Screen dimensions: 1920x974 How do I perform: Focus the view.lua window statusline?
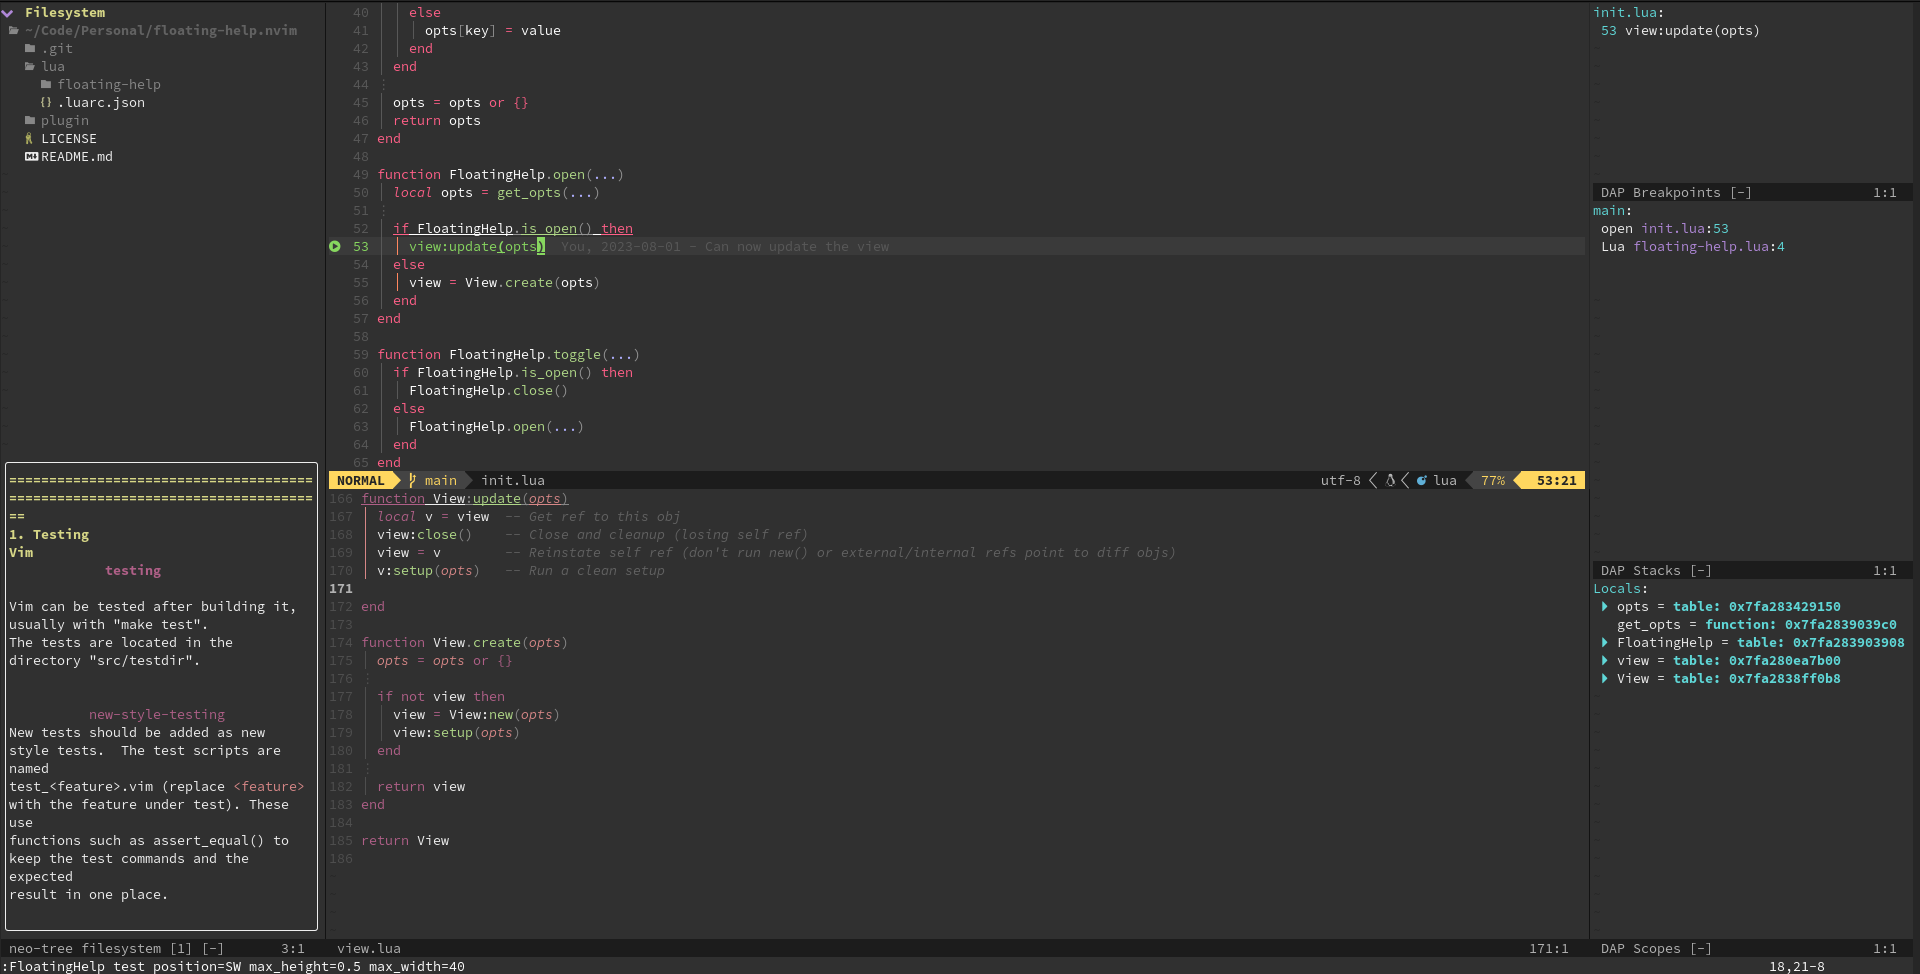pos(369,949)
